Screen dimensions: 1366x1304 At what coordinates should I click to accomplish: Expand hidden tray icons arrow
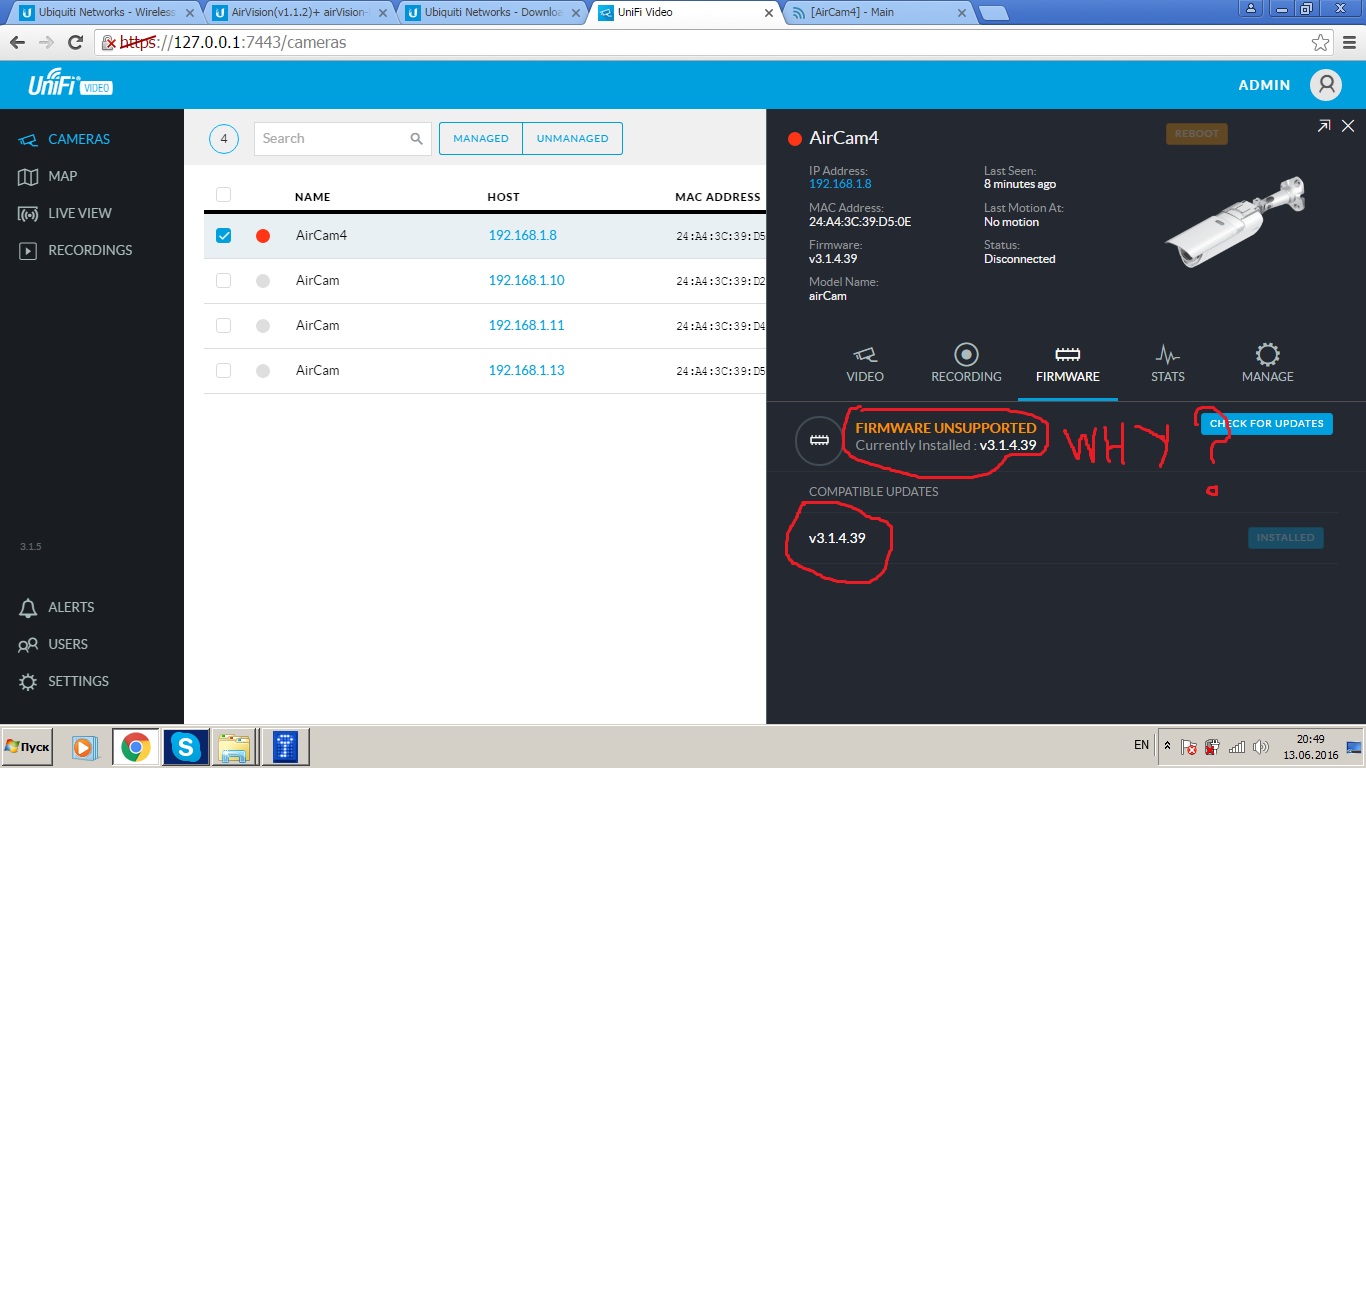click(1167, 745)
